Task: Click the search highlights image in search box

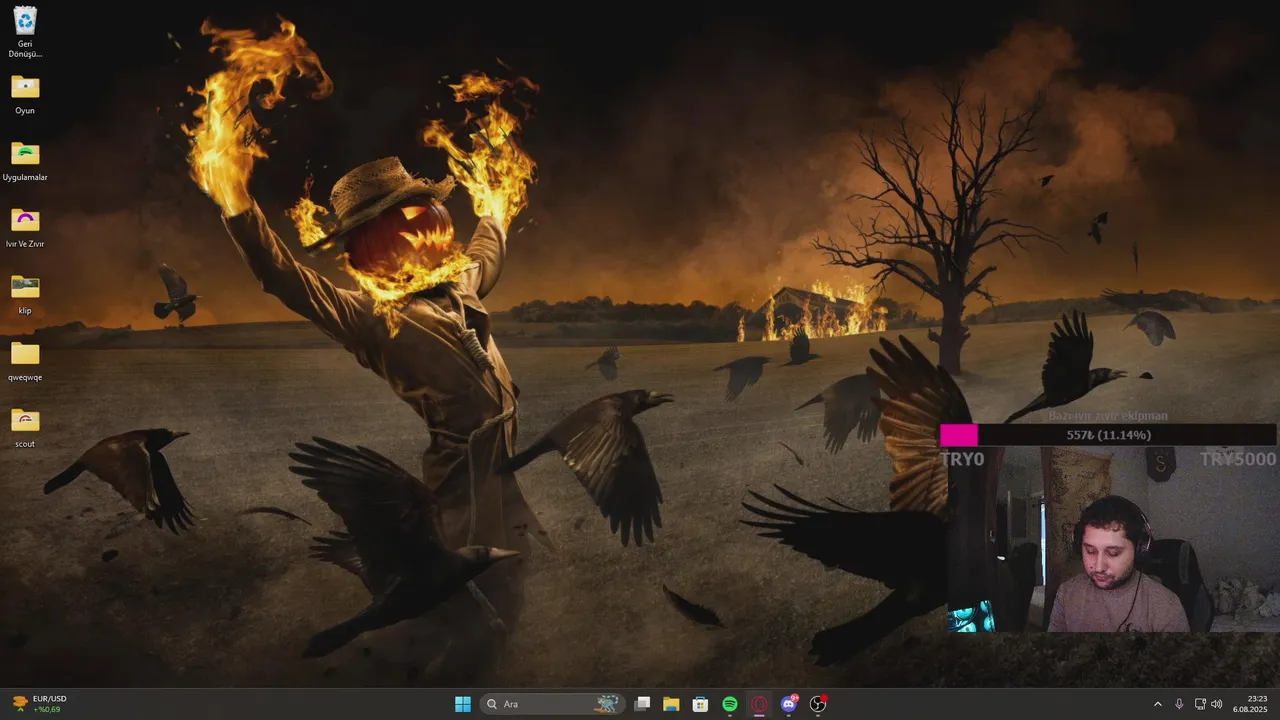Action: coord(607,704)
